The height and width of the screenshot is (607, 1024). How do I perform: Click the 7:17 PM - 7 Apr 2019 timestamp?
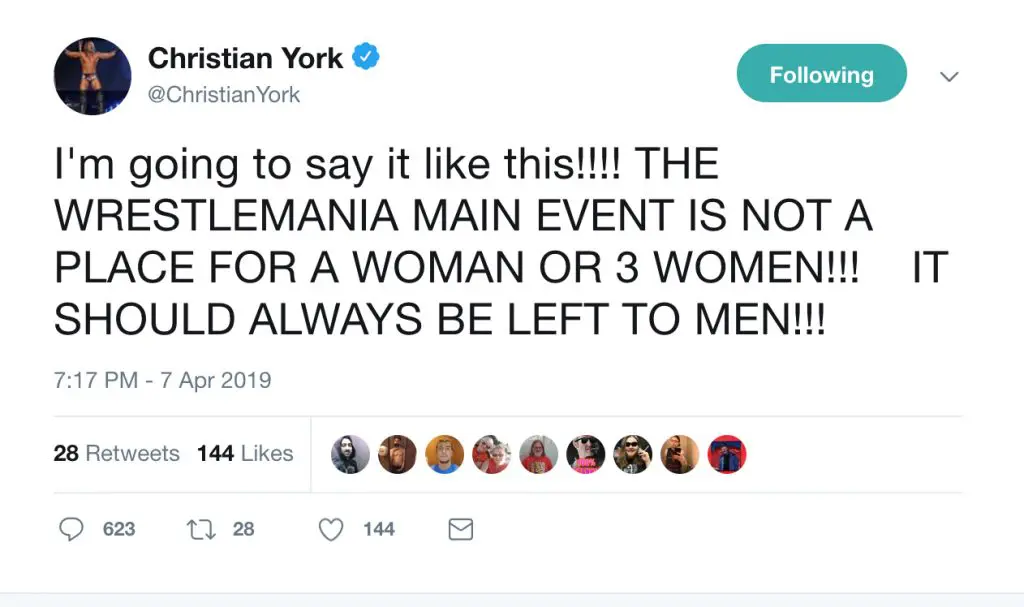162,381
